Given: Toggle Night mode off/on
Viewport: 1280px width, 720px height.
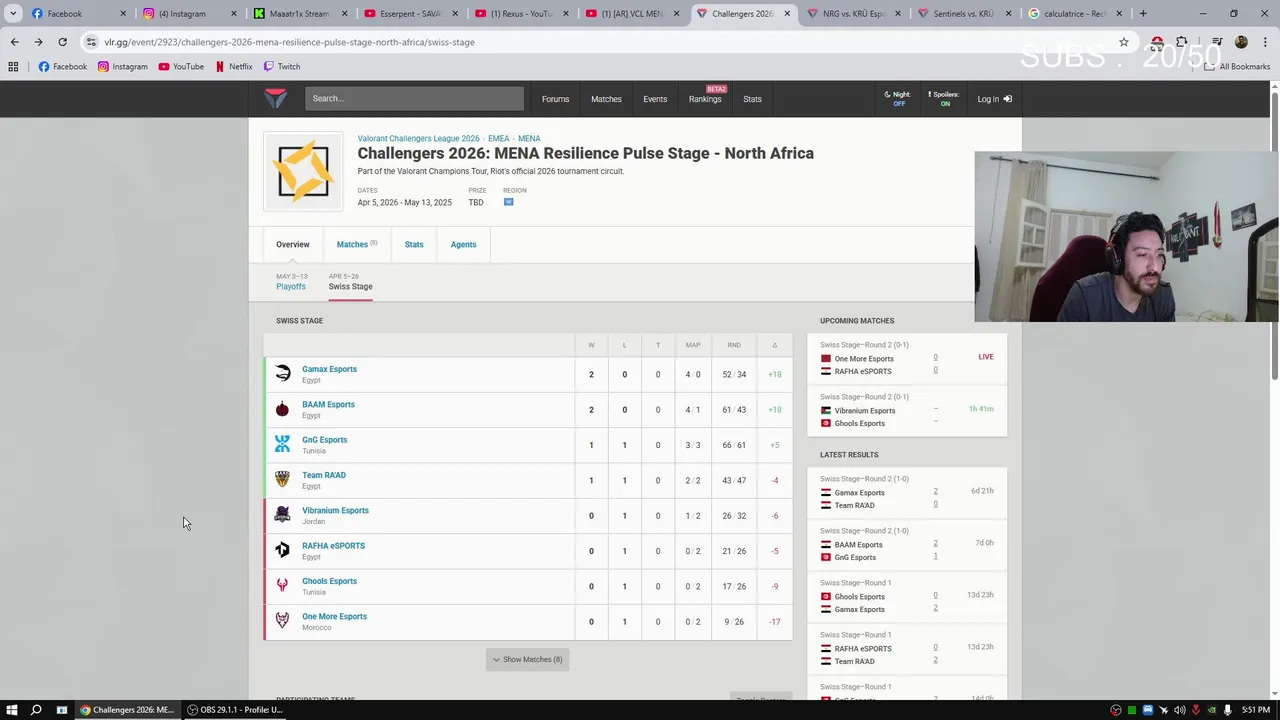Looking at the screenshot, I should click(897, 99).
